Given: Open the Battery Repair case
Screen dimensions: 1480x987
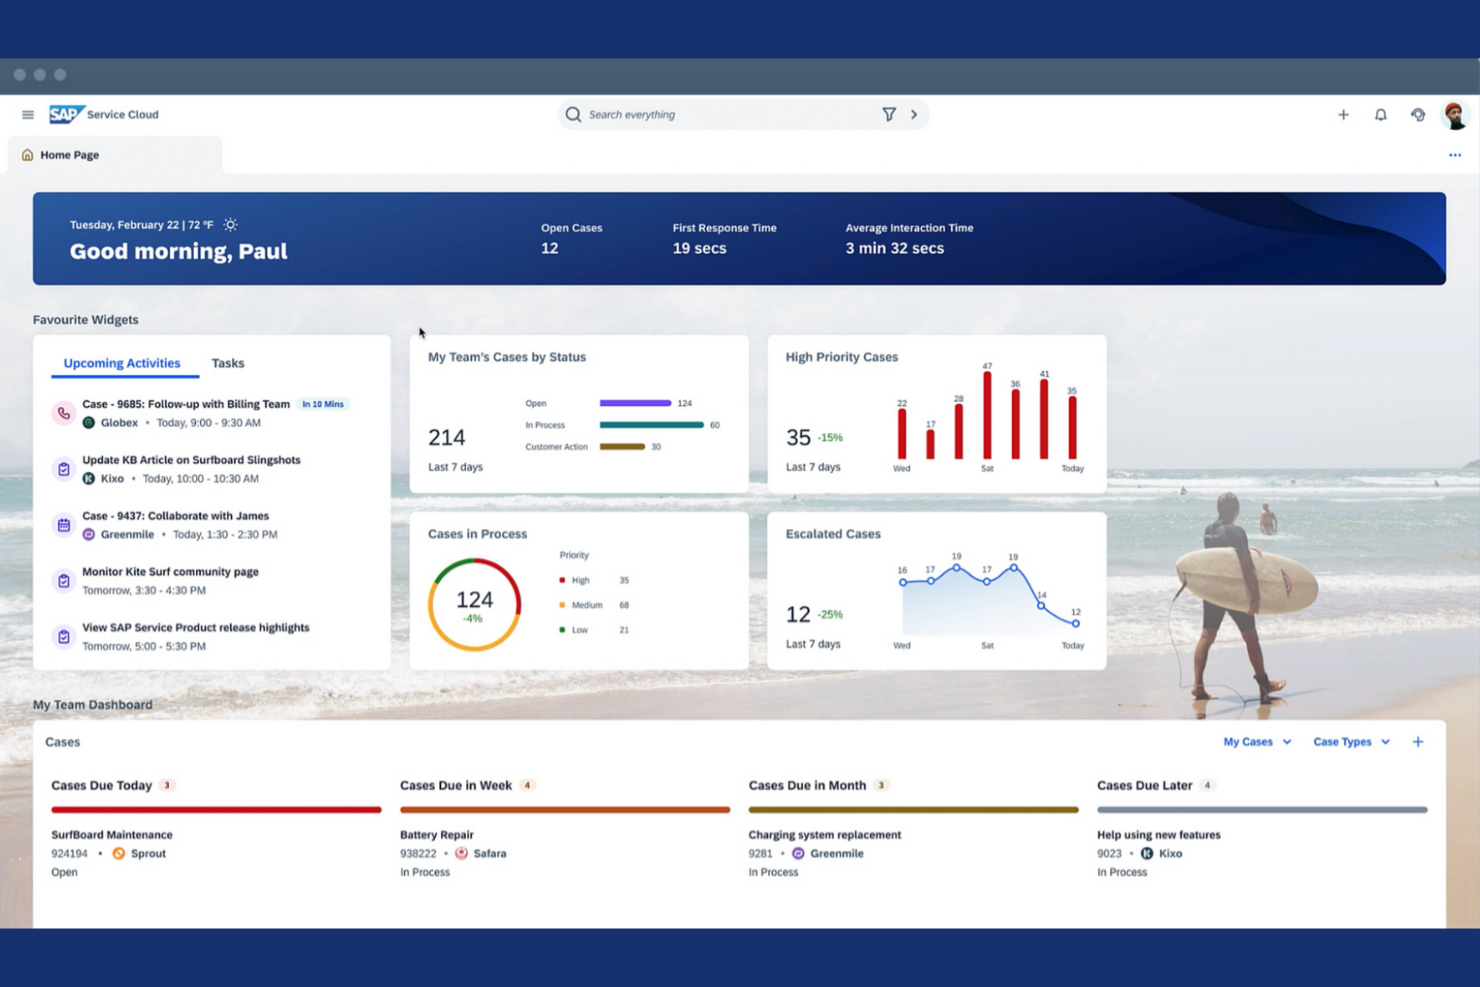Looking at the screenshot, I should 437,835.
